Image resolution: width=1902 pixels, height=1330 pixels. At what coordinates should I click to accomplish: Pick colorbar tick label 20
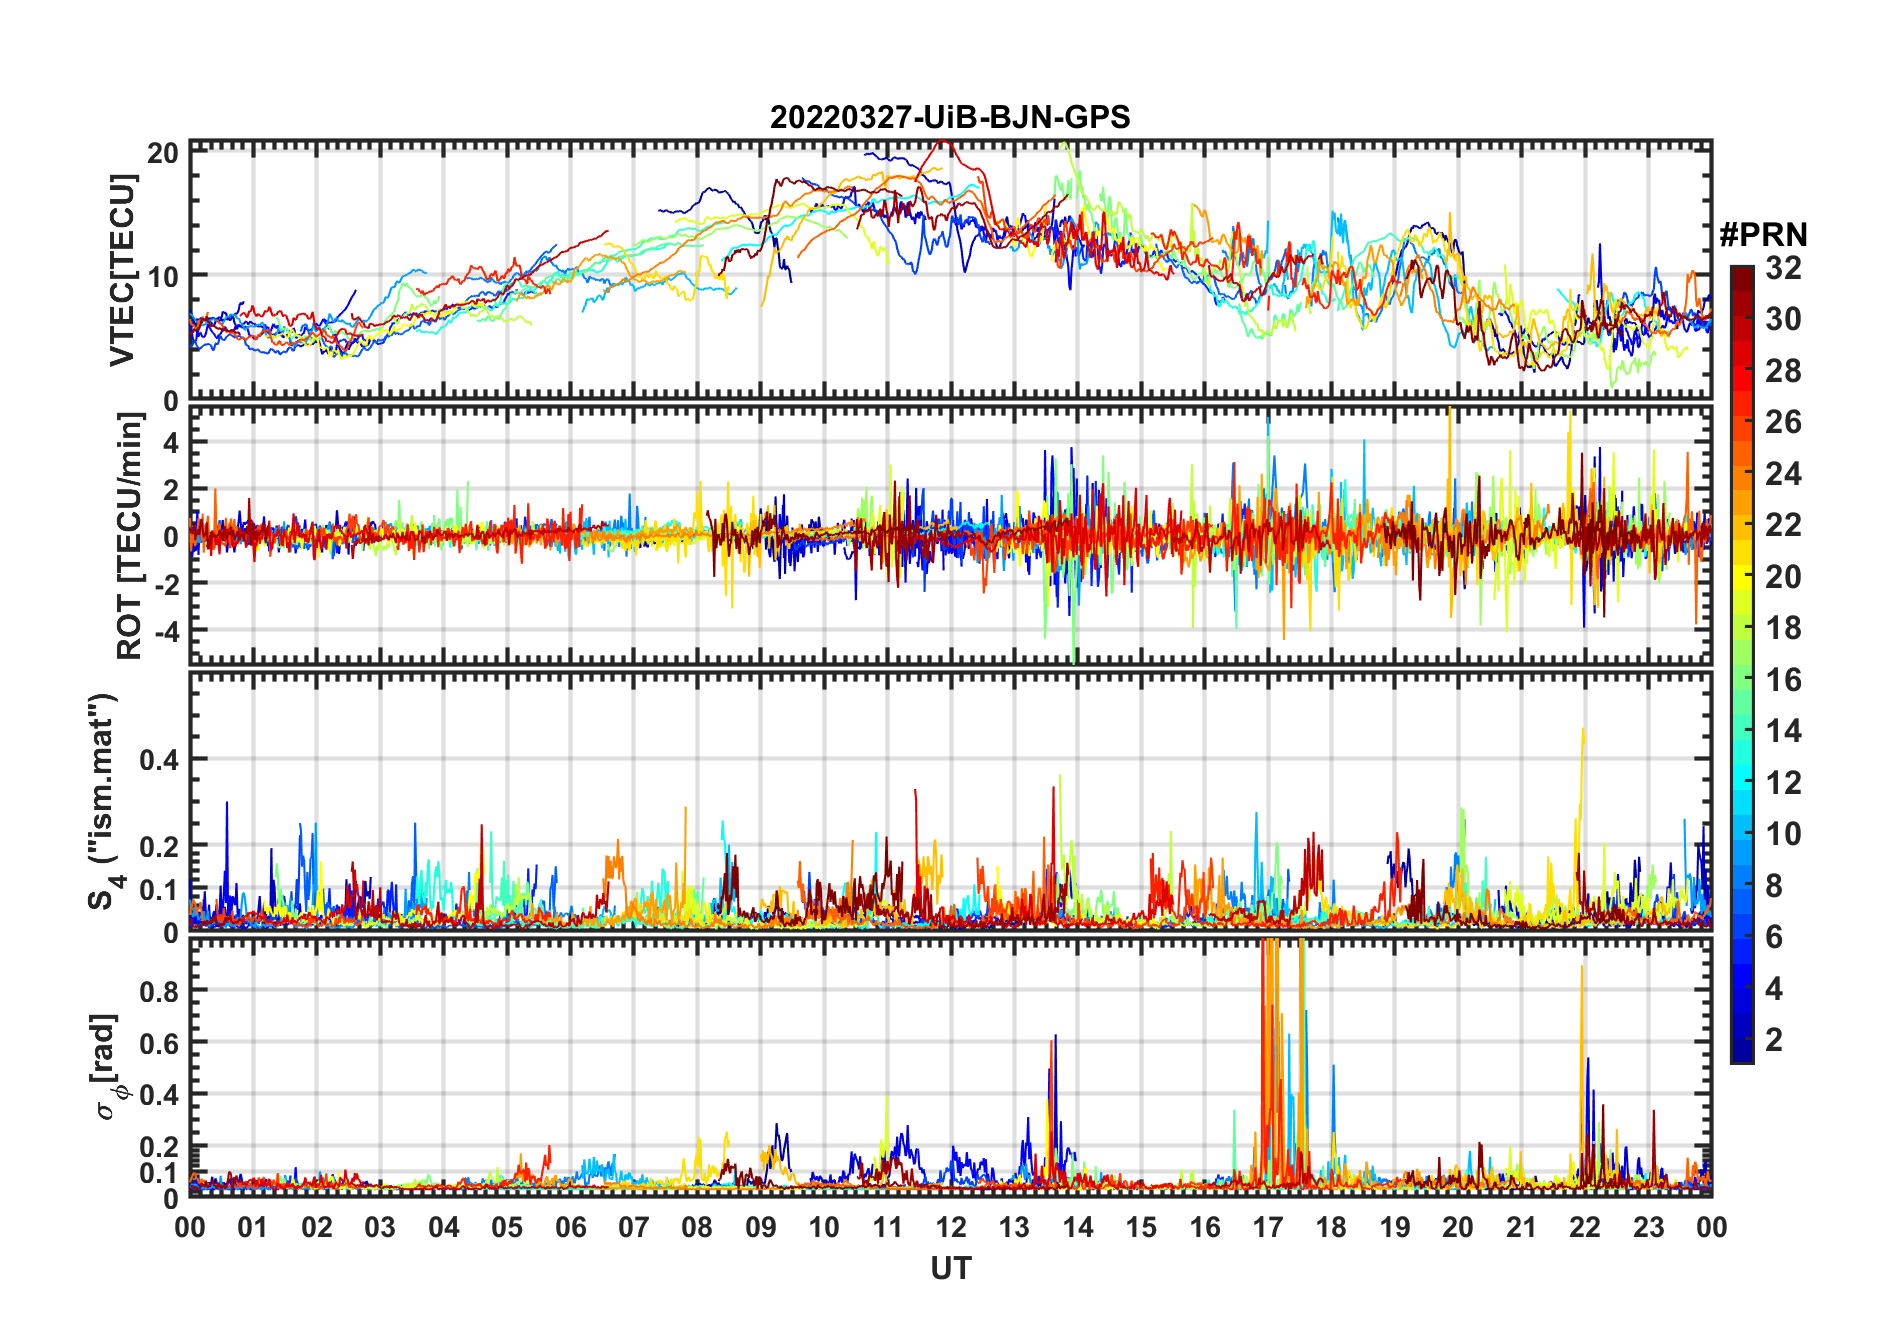(x=1783, y=576)
